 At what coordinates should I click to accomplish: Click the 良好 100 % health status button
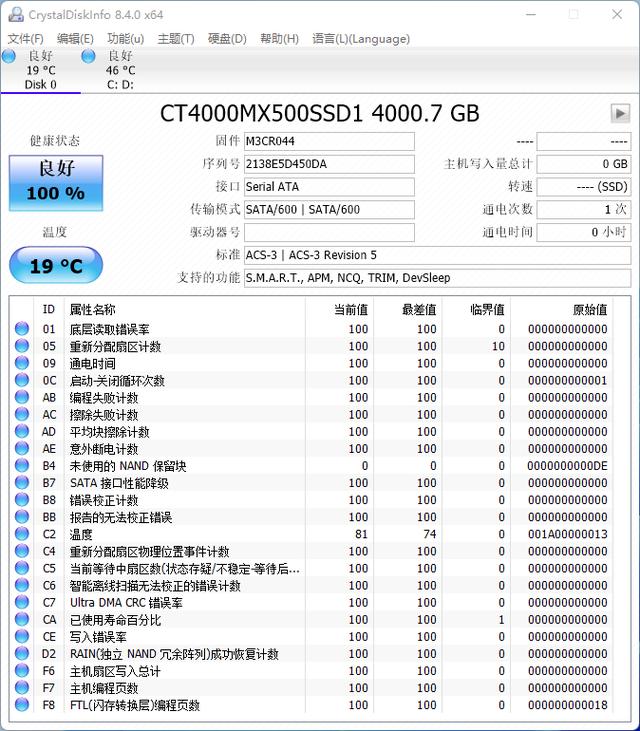(56, 183)
